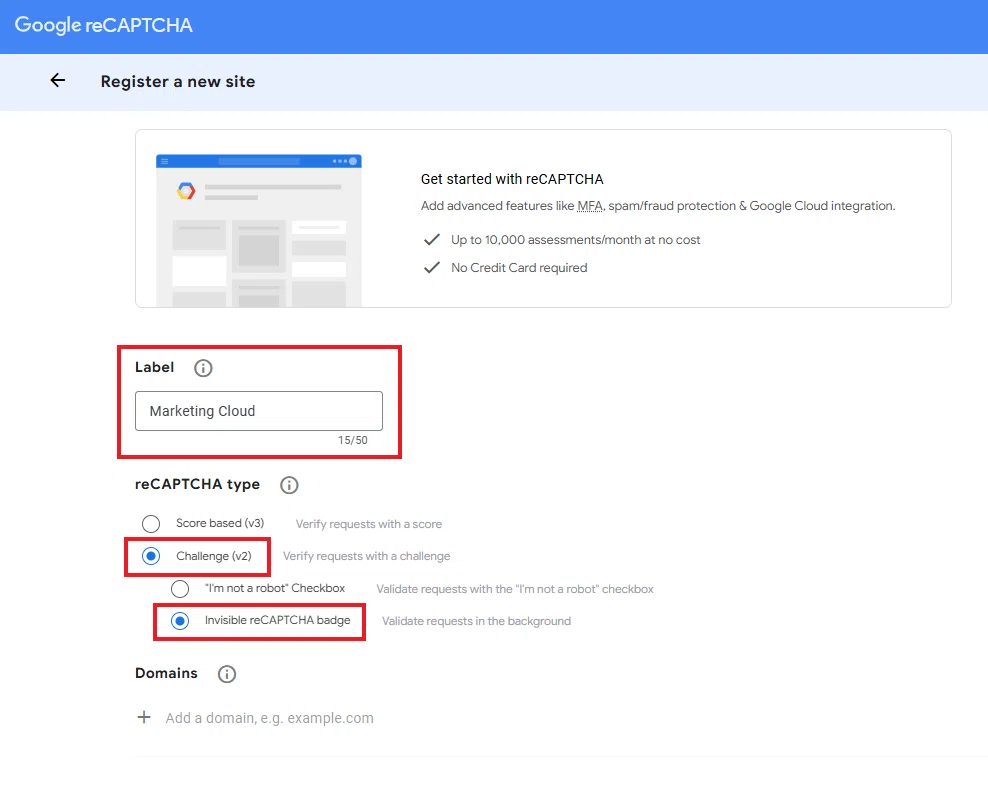Image resolution: width=988 pixels, height=785 pixels.
Task: Go back using the left arrow icon
Action: [x=58, y=81]
